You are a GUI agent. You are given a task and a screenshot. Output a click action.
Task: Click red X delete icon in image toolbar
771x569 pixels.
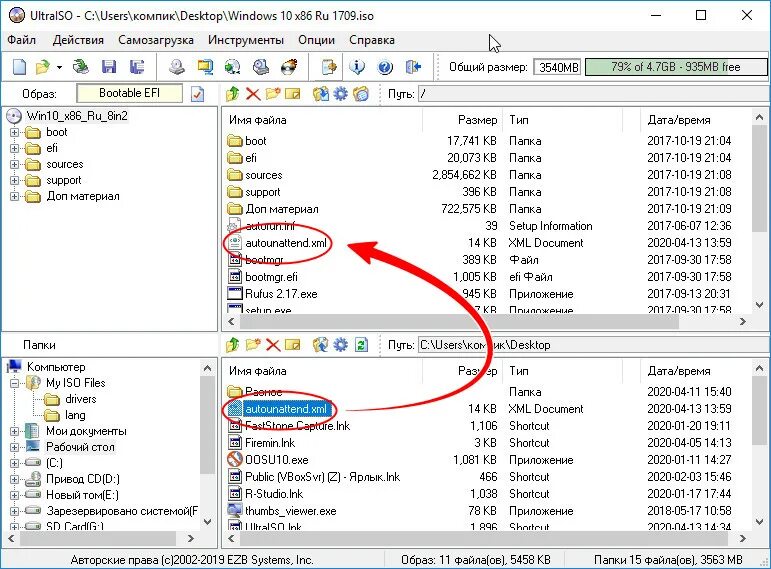pos(253,93)
